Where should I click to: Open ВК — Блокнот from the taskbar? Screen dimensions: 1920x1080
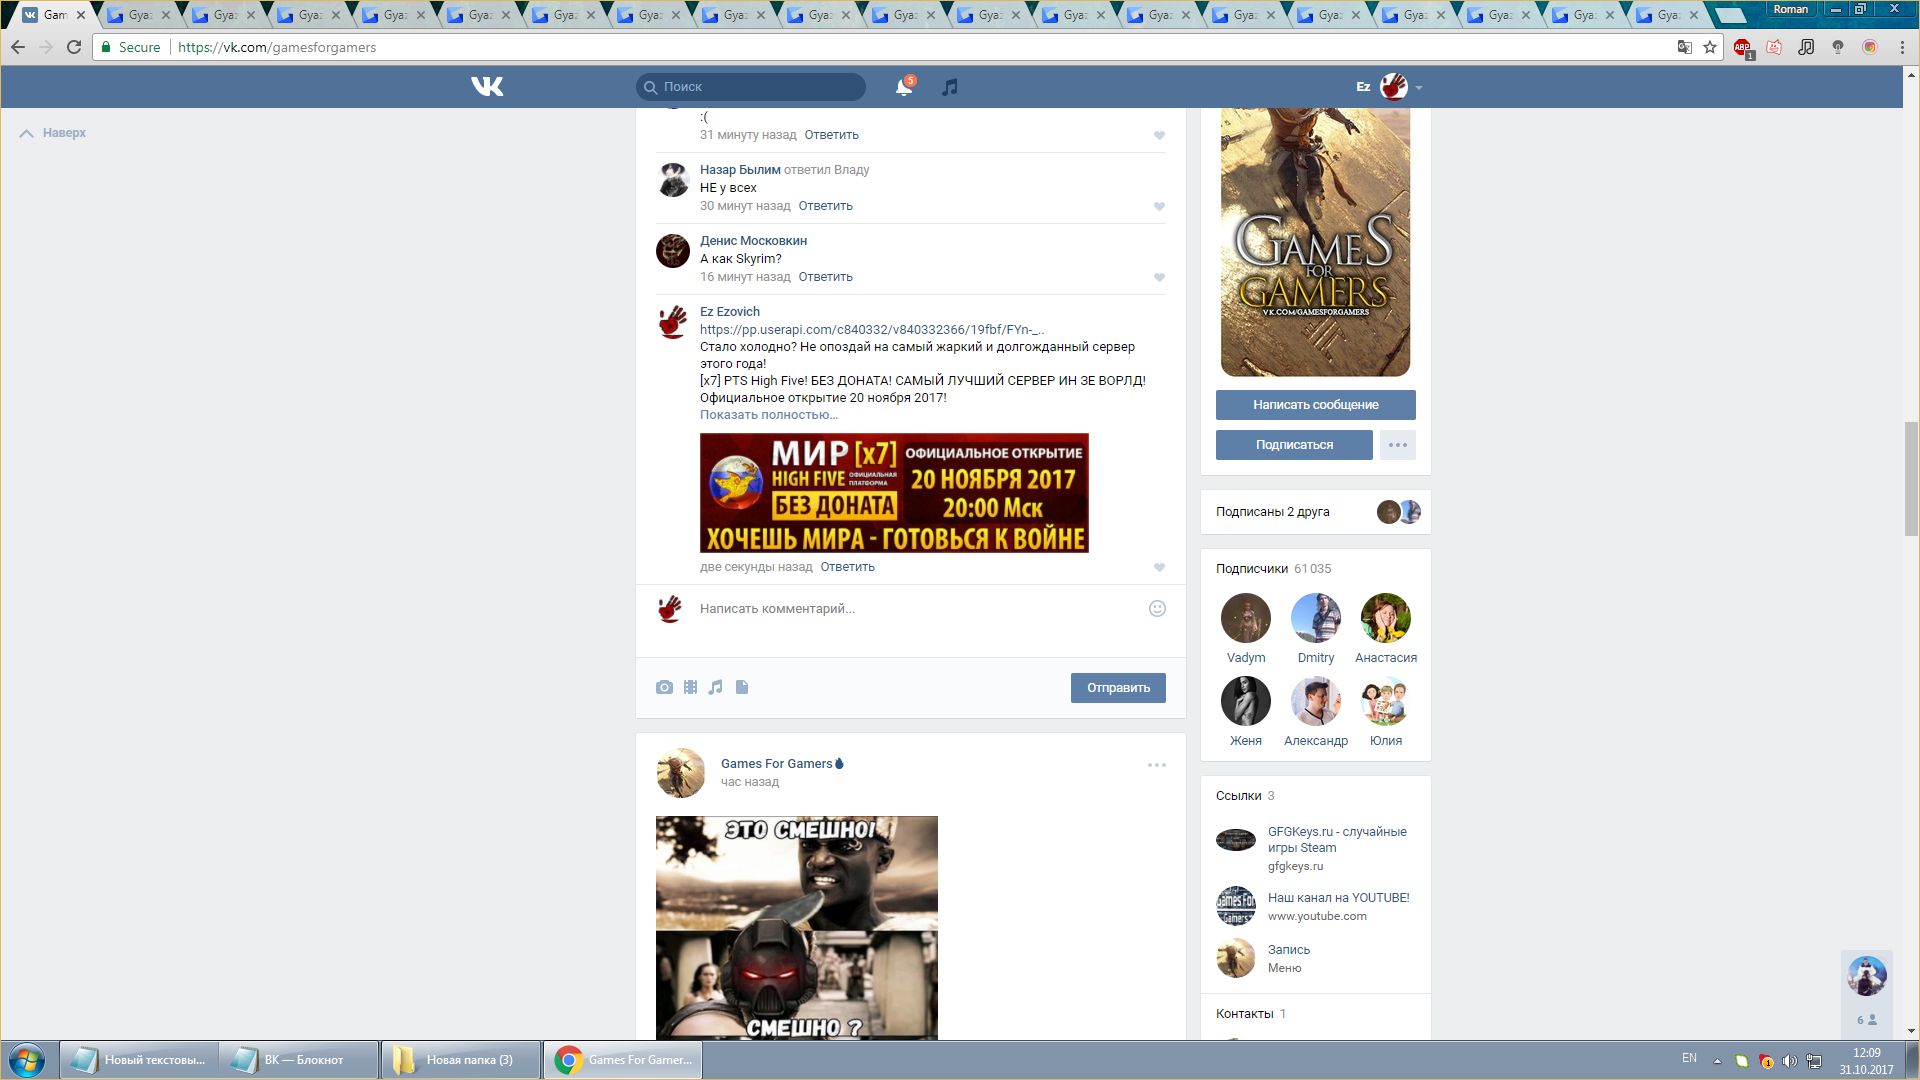click(x=299, y=1060)
